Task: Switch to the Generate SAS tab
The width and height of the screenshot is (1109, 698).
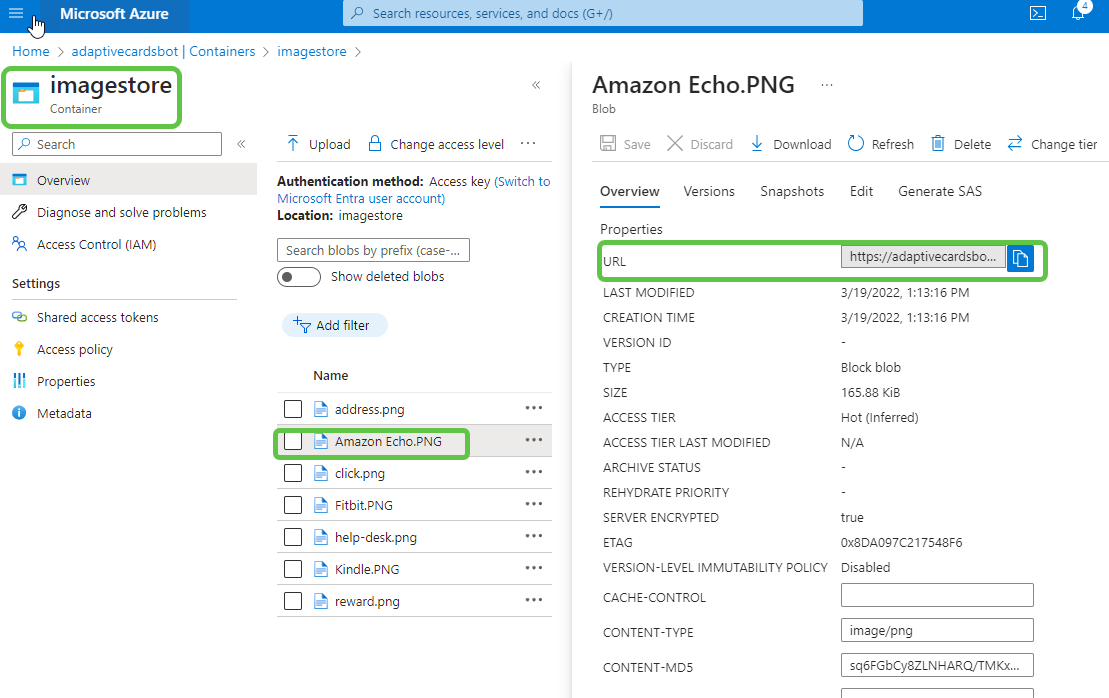Action: click(x=939, y=191)
